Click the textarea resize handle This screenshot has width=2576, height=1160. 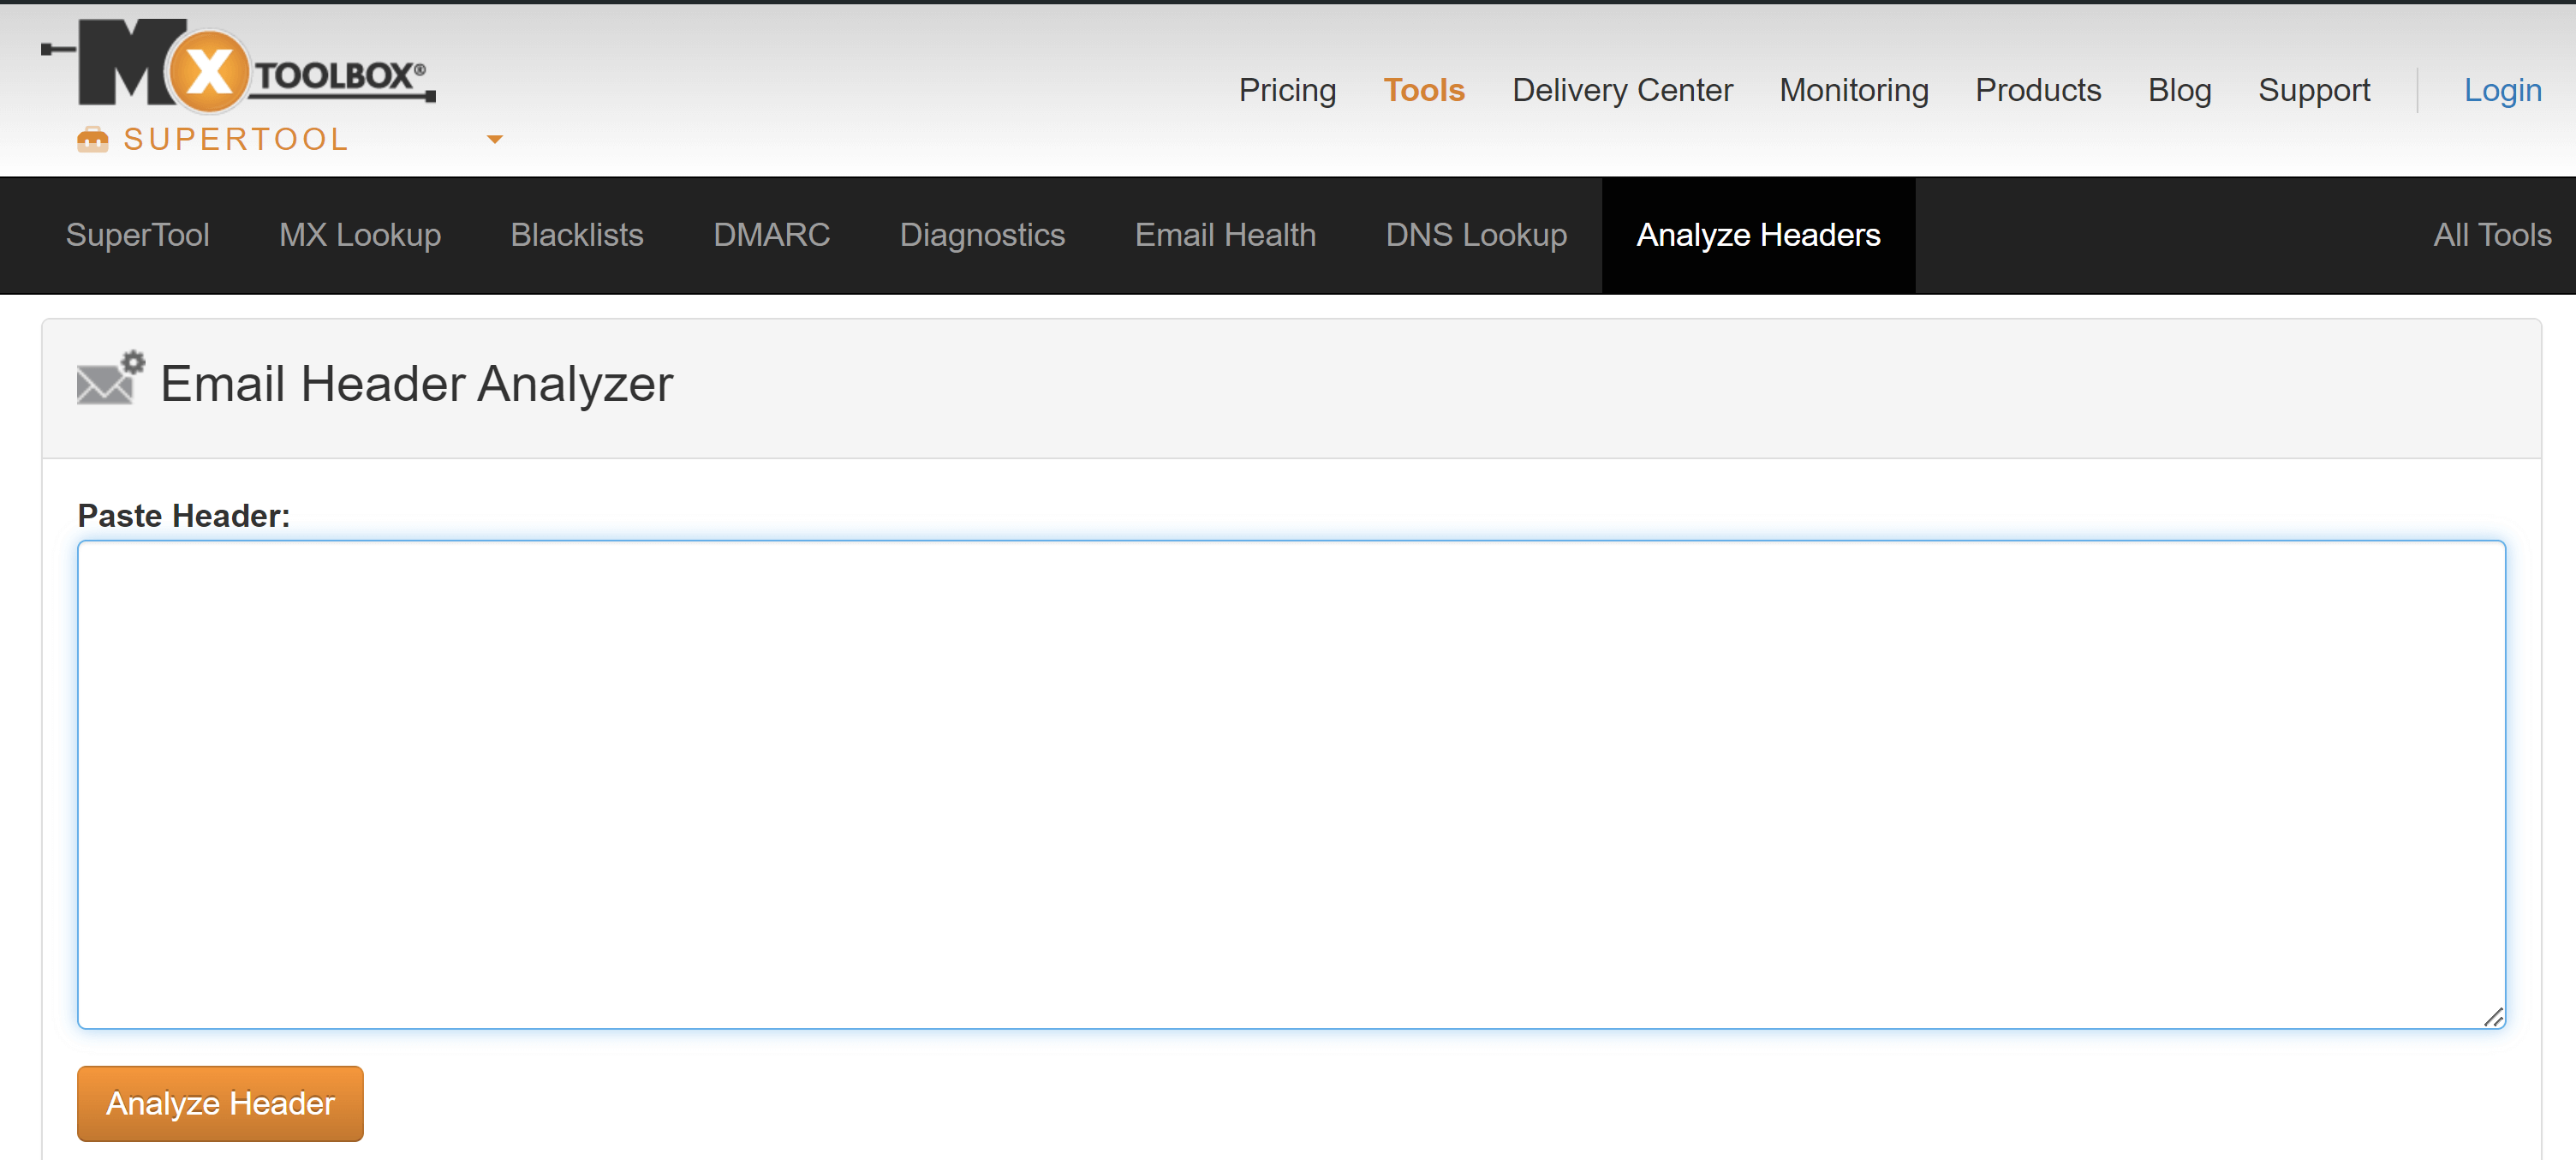tap(2493, 1017)
